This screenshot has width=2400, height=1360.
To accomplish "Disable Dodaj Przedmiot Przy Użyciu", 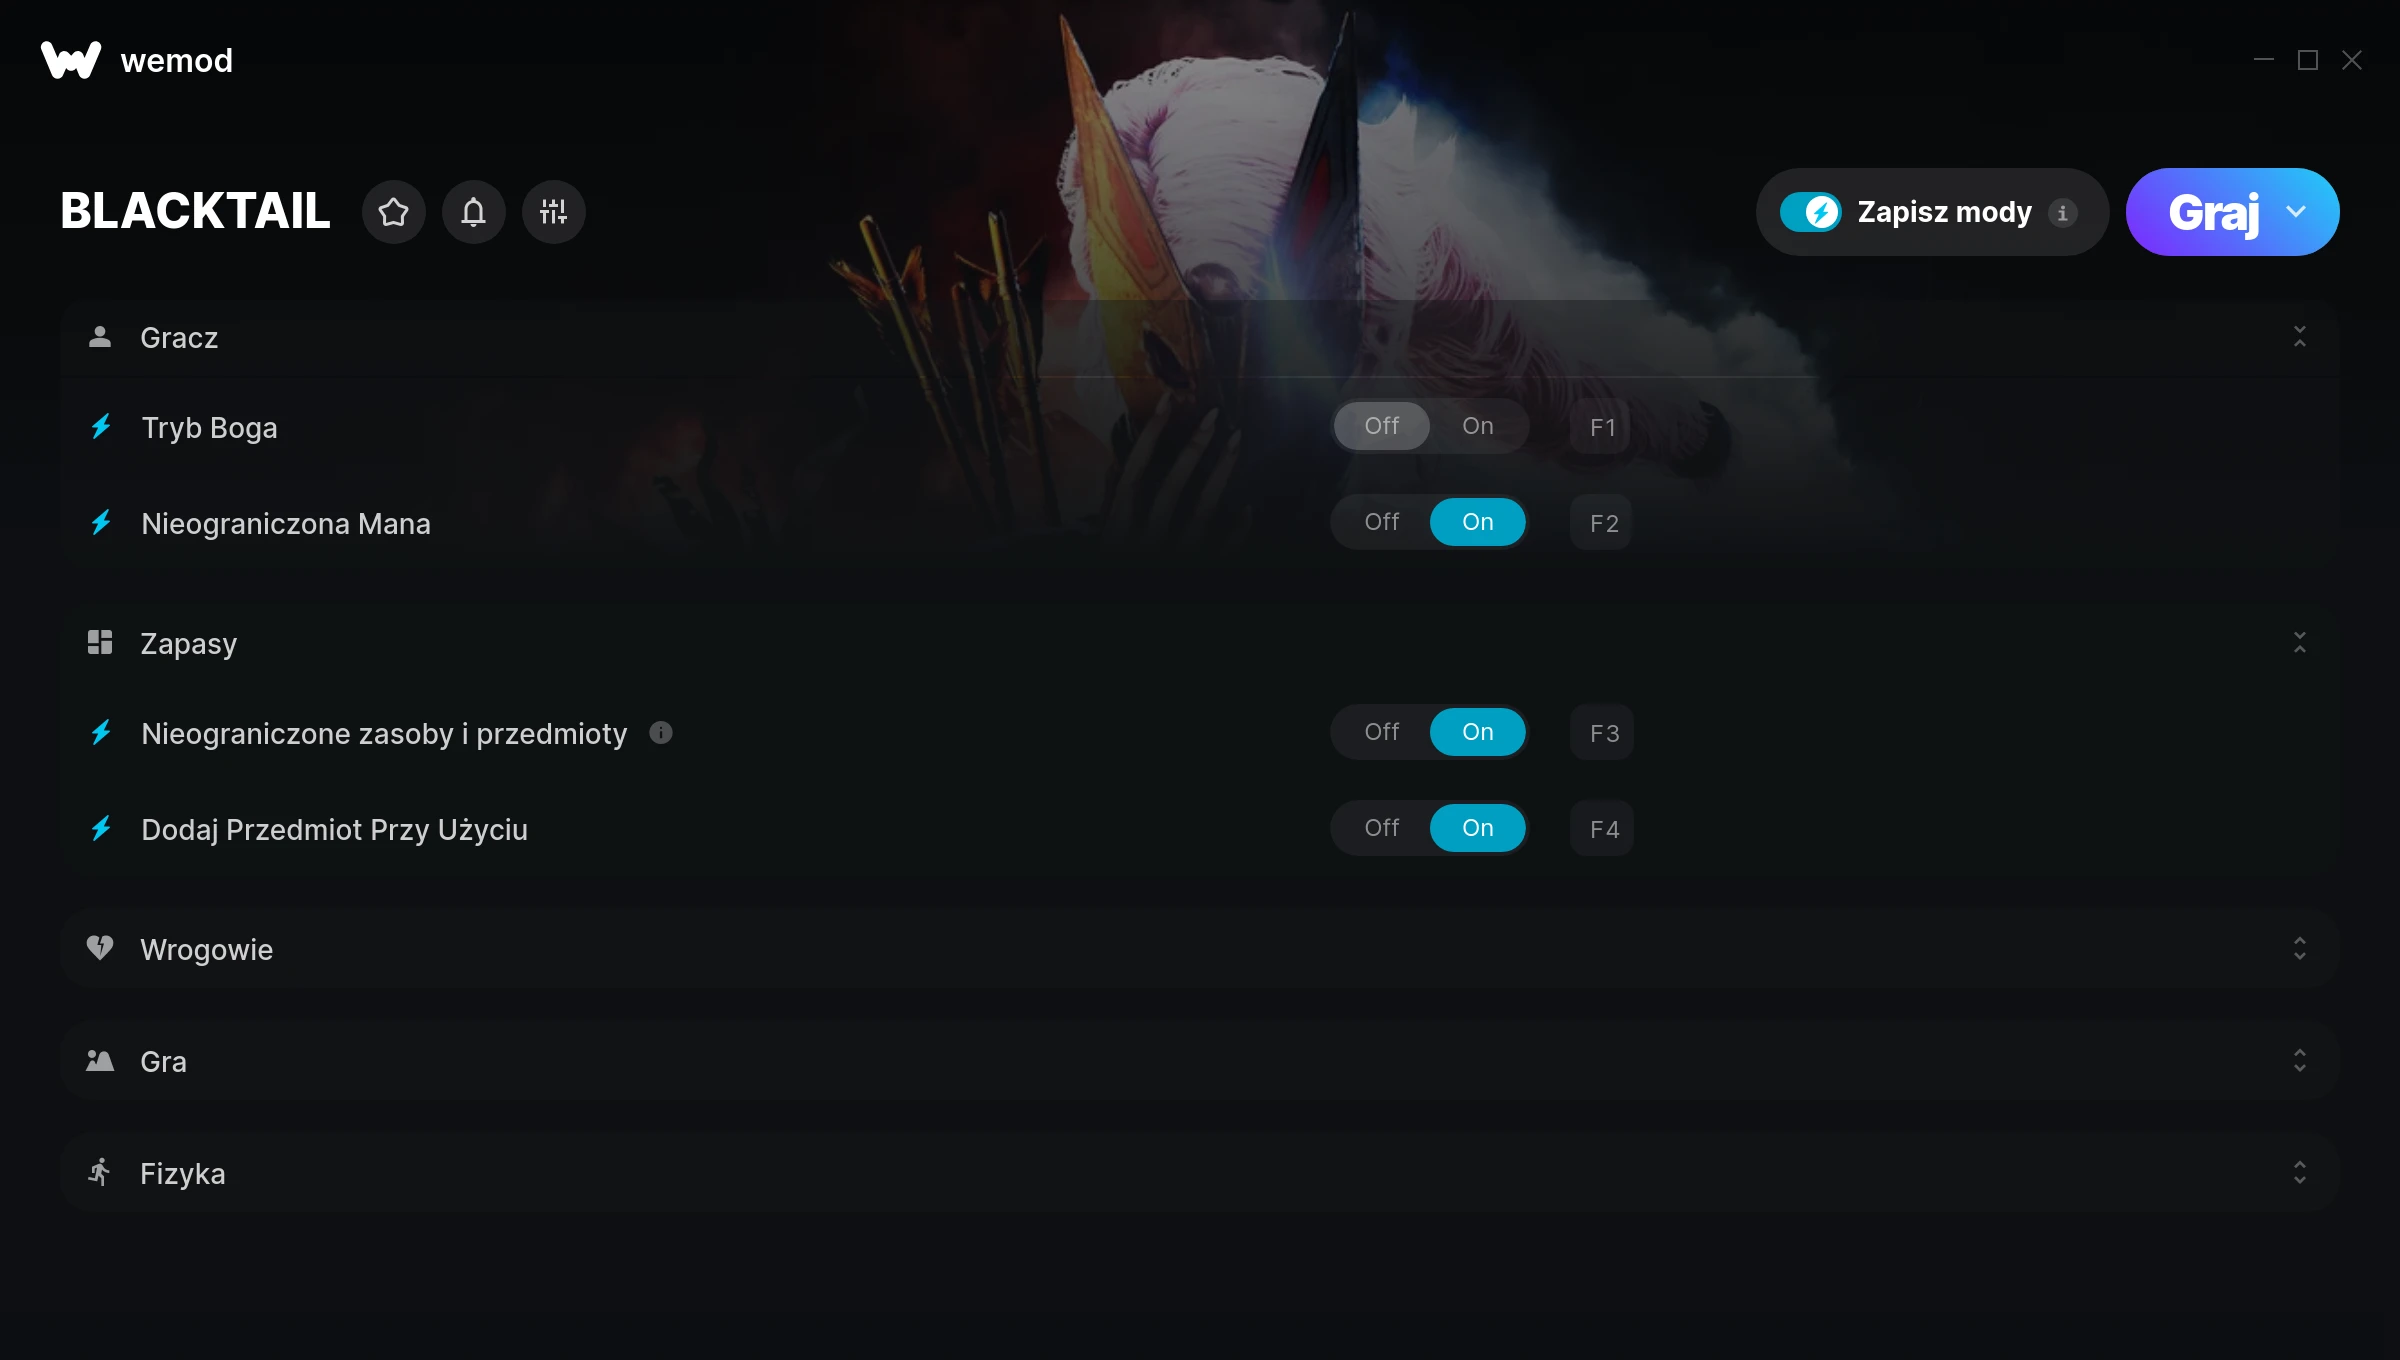I will 1381,828.
